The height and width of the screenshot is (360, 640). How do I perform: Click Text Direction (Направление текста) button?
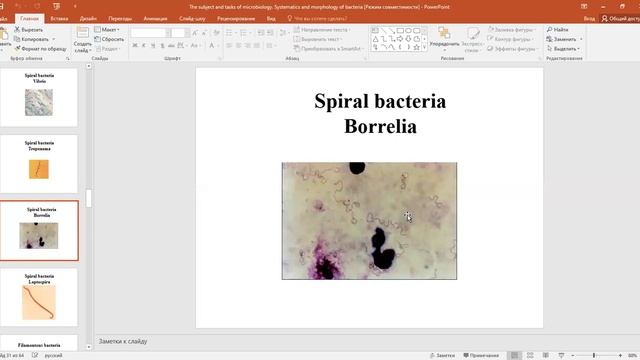click(322, 29)
